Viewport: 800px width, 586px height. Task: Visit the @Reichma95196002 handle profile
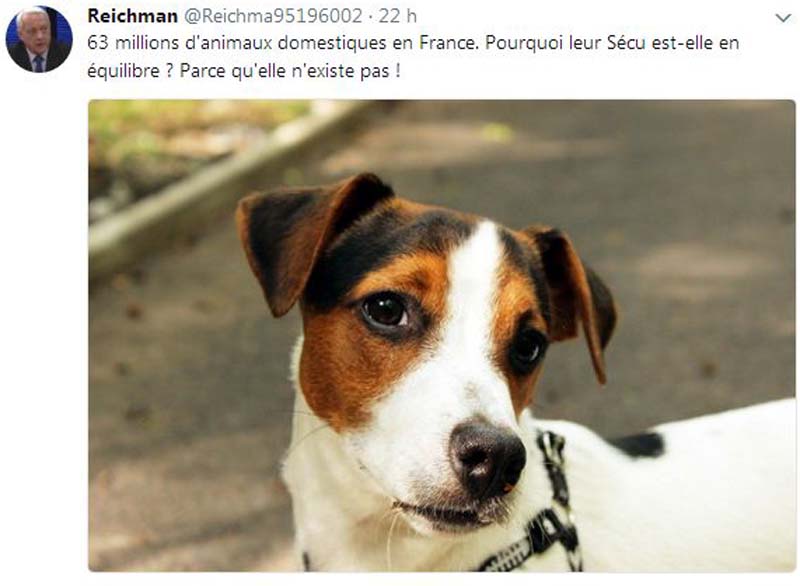click(x=273, y=16)
